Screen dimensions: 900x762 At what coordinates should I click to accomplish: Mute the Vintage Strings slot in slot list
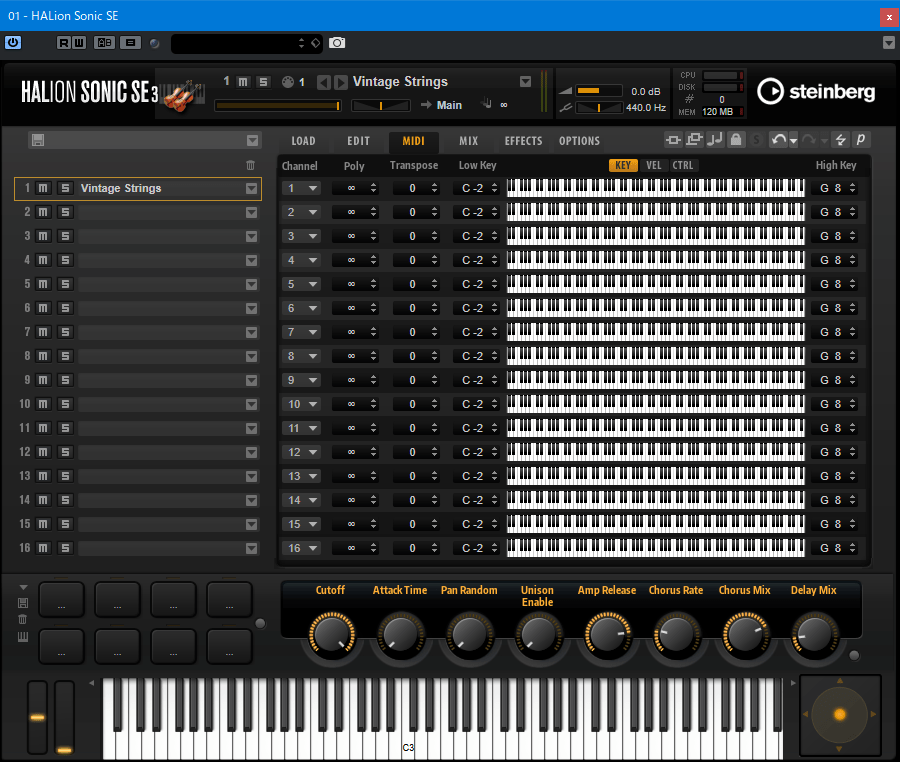[x=43, y=188]
